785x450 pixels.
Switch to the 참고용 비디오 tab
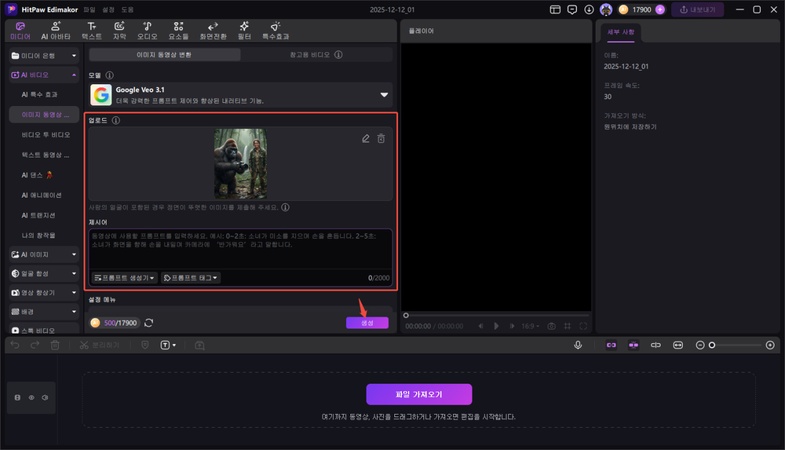315,55
